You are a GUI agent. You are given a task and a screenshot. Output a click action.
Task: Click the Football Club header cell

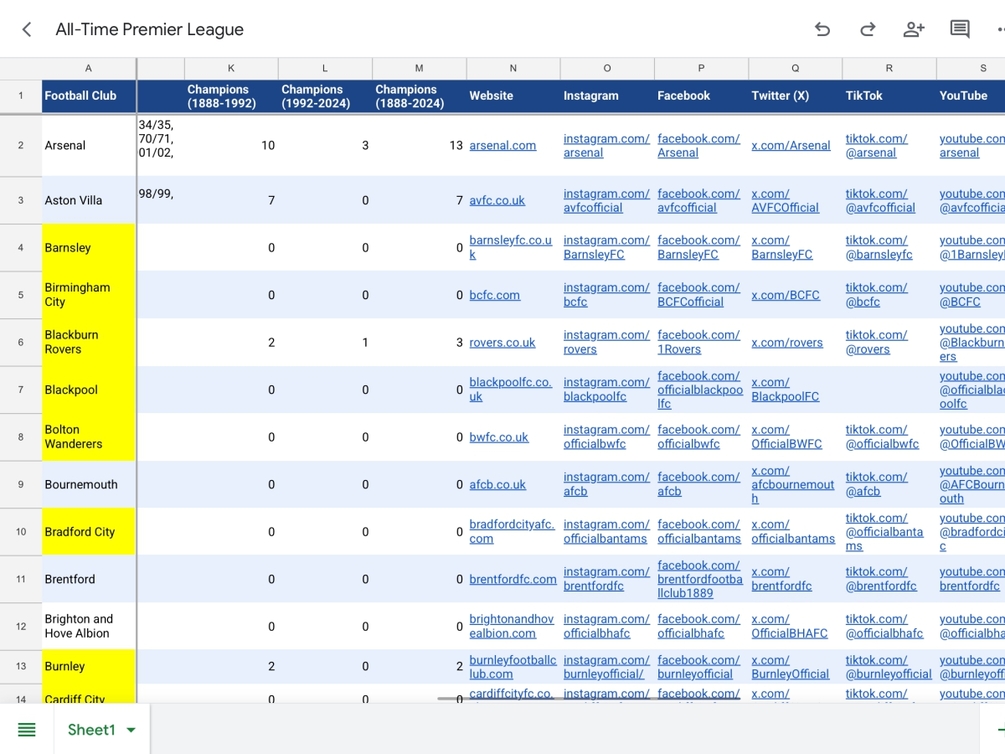click(x=89, y=96)
